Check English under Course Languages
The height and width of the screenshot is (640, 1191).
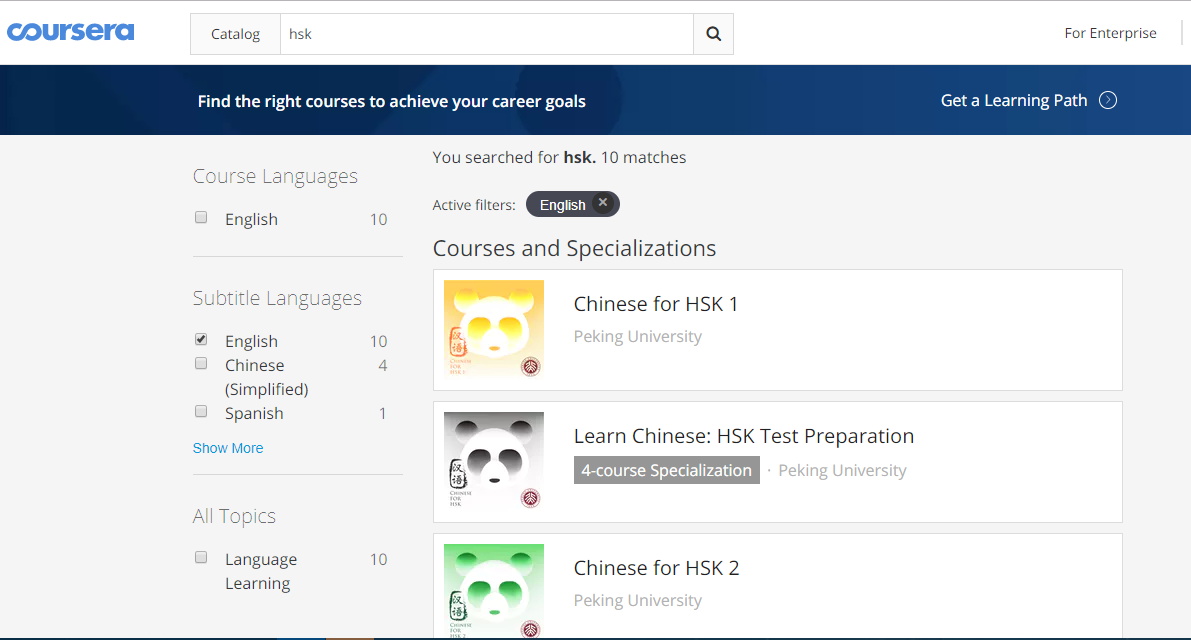[201, 217]
